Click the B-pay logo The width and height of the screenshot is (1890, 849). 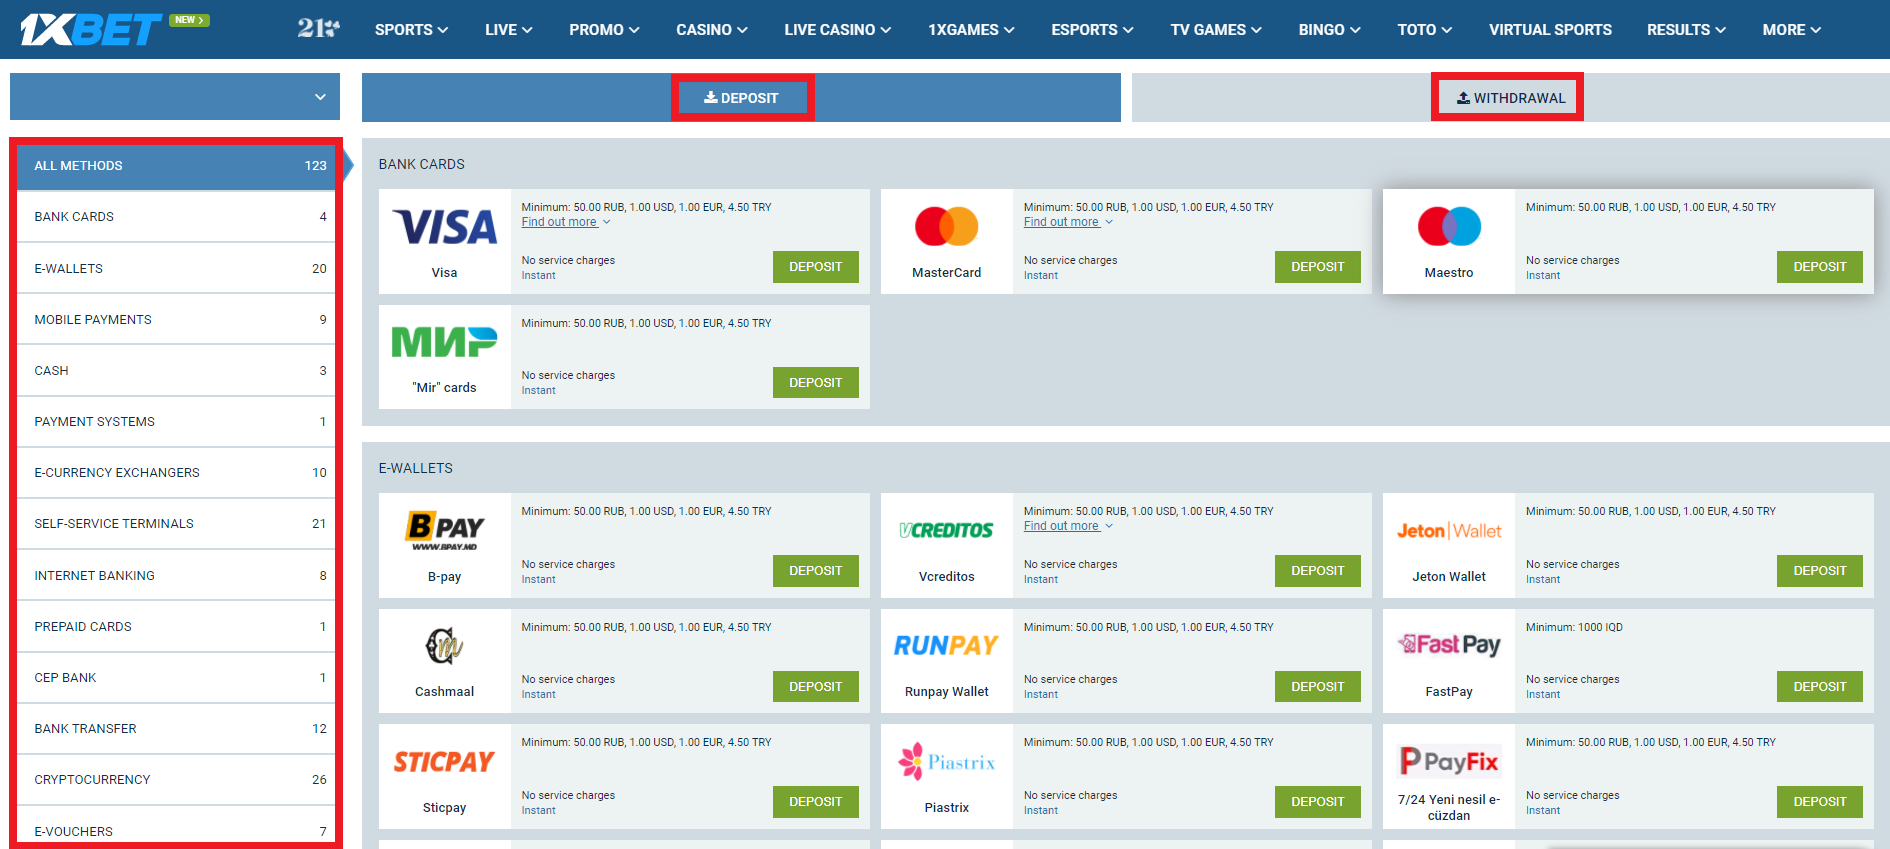point(444,531)
